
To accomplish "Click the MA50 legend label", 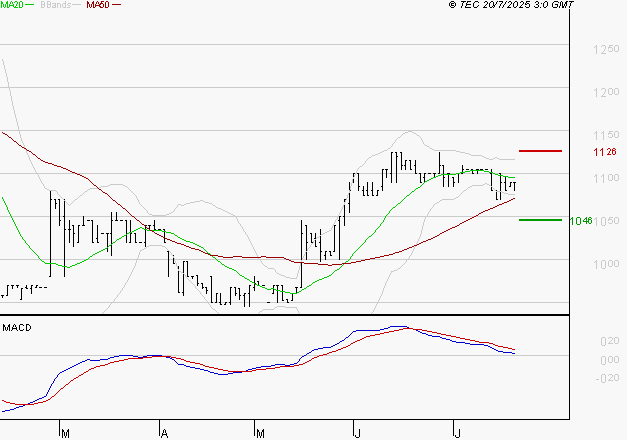I will click(x=98, y=5).
